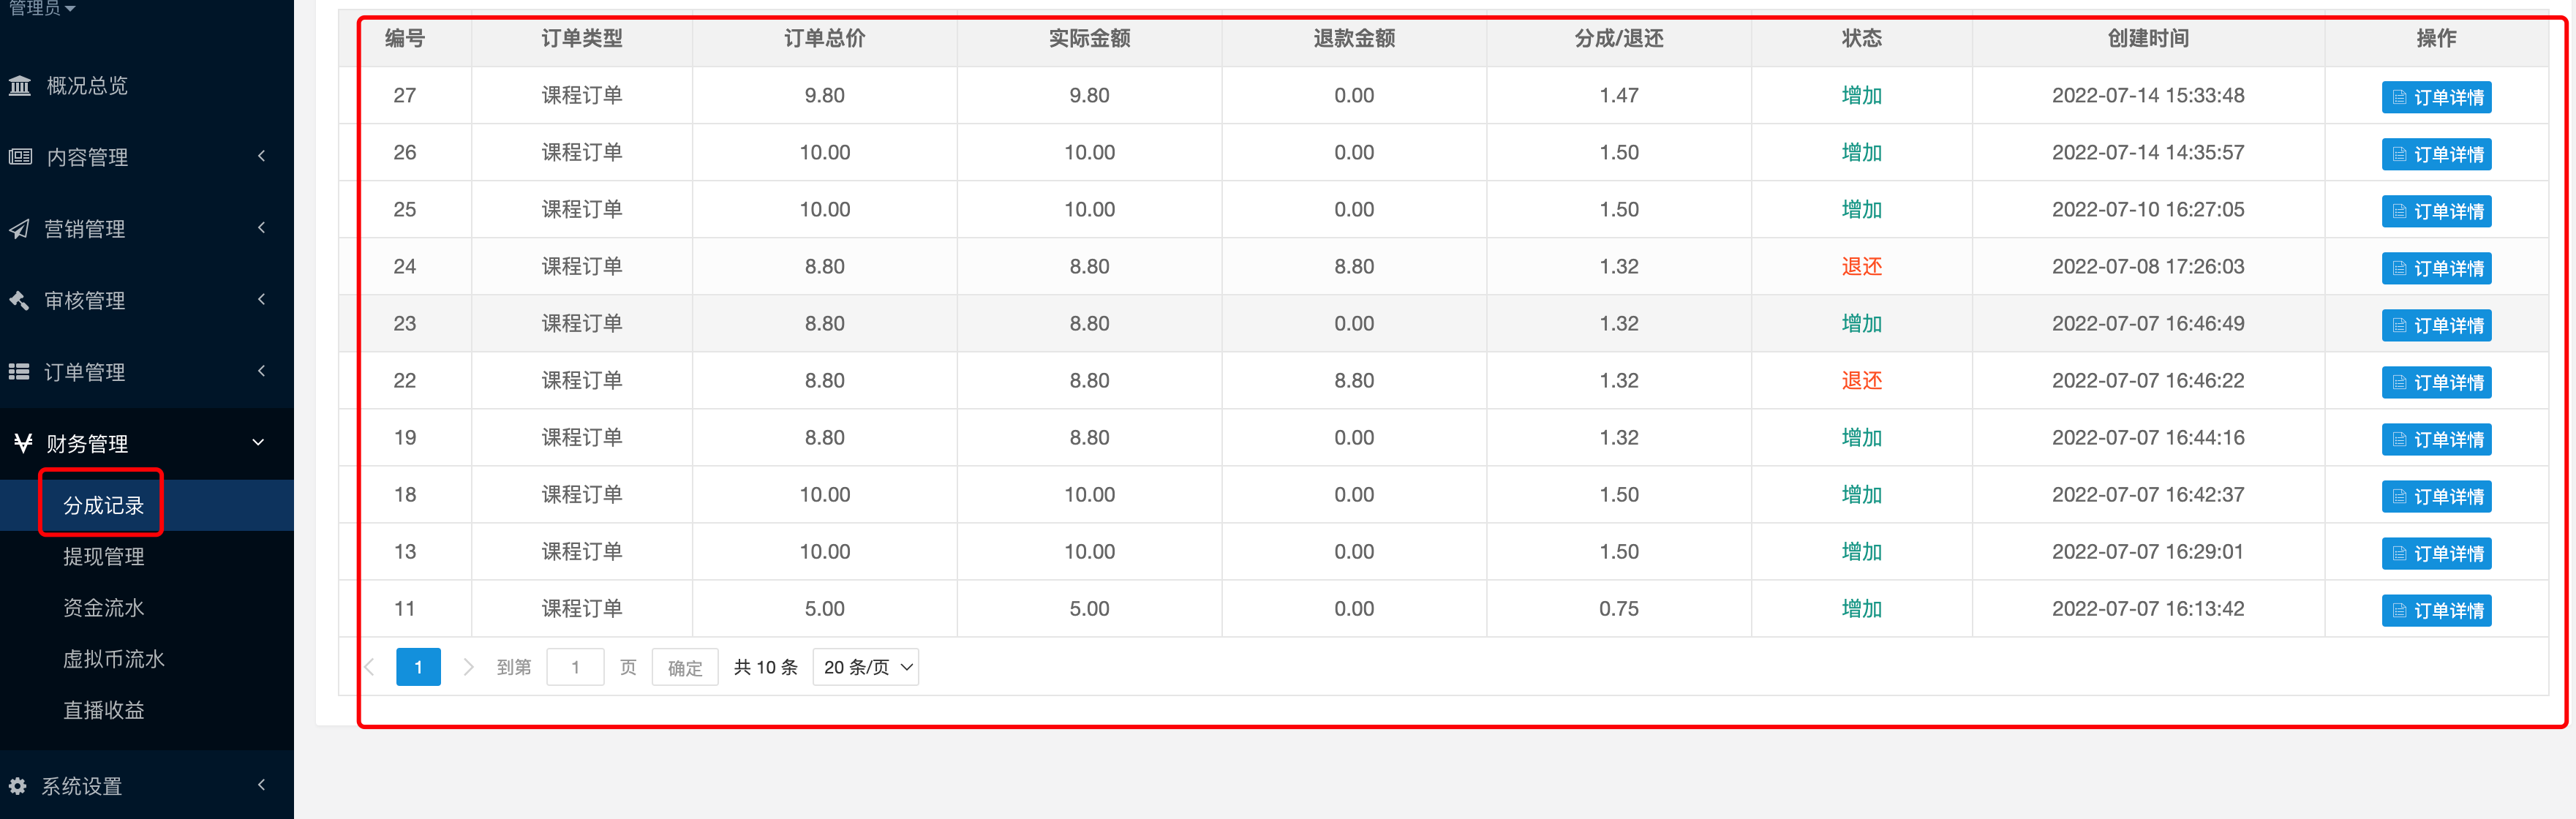Image resolution: width=2576 pixels, height=819 pixels.
Task: Open 概况总览 menu item
Action: 87,86
